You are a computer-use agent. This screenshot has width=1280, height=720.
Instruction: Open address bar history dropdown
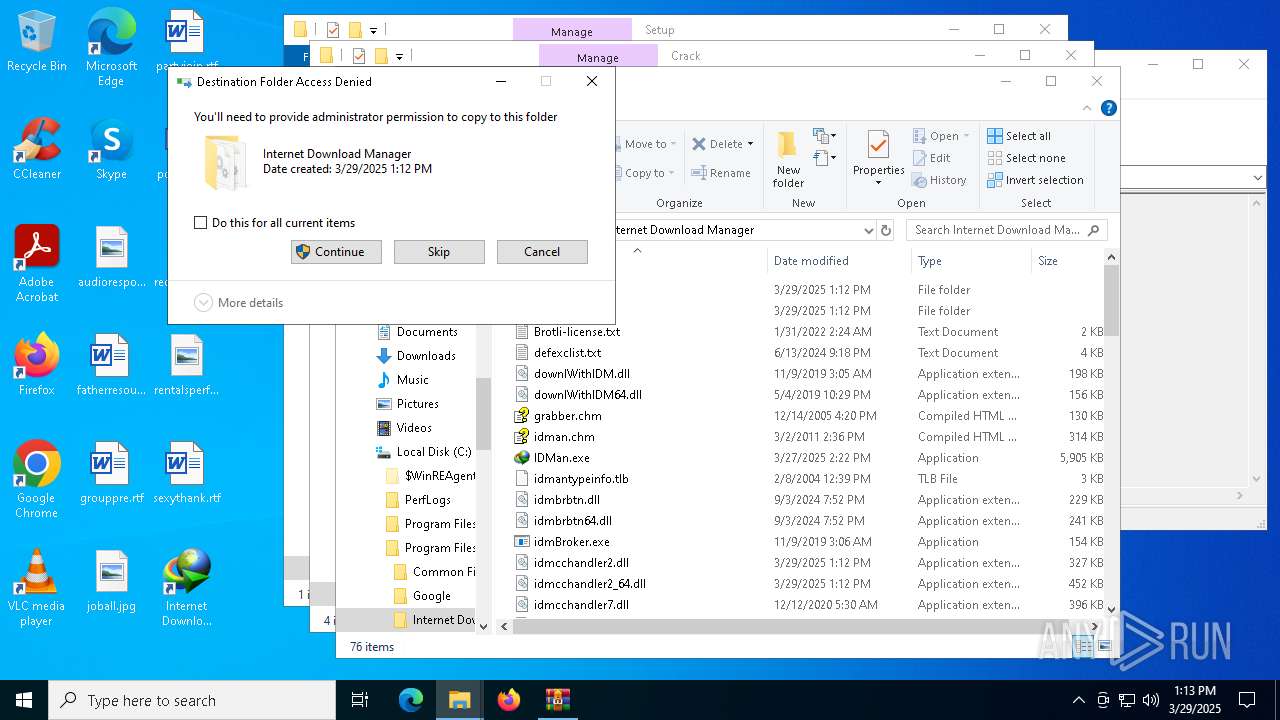click(868, 230)
